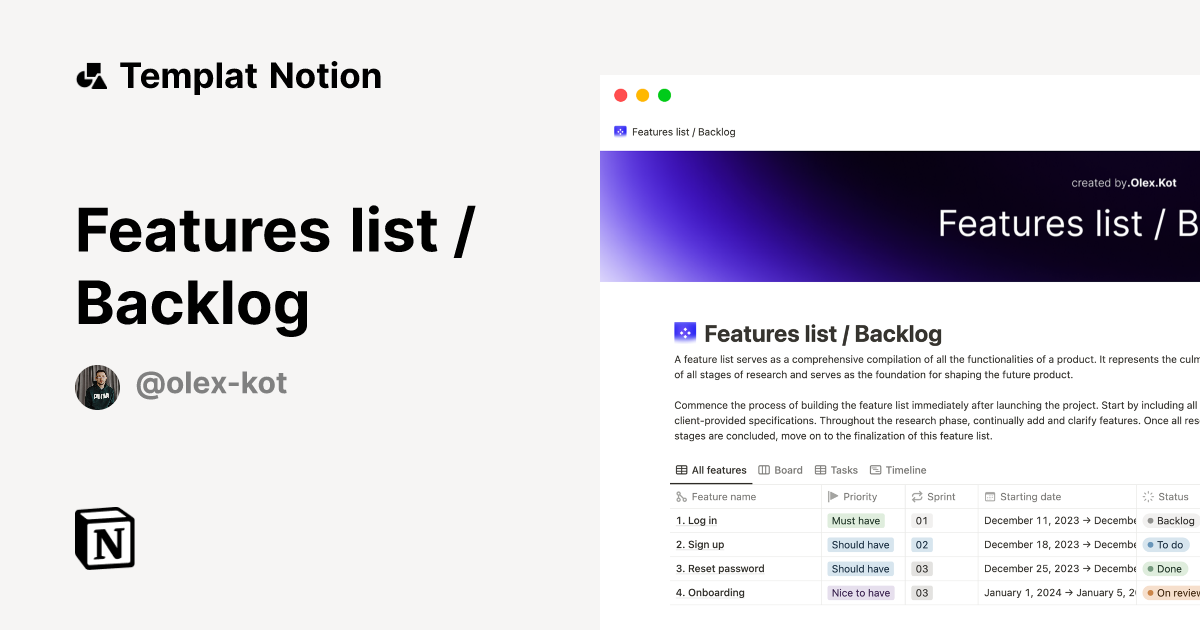Open the @olex-kot profile link

click(x=211, y=384)
